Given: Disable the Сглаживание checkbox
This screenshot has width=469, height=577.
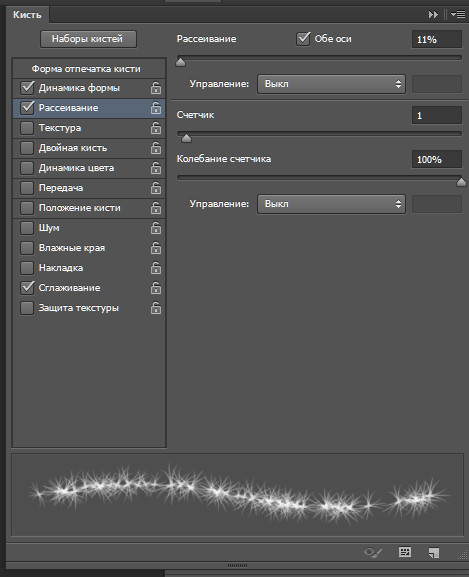Looking at the screenshot, I should [27, 288].
